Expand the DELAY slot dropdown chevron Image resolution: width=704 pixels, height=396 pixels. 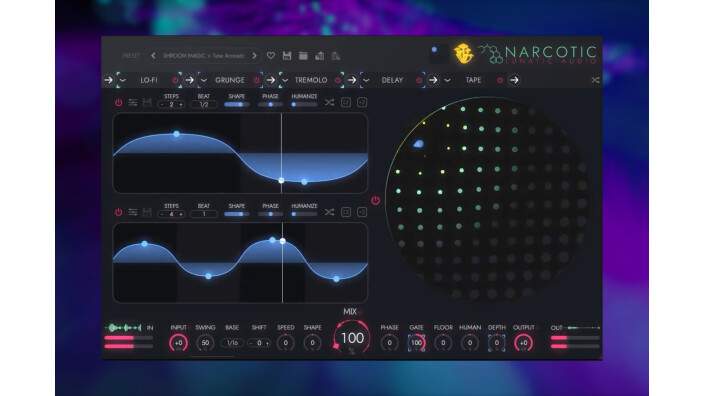[x=366, y=80]
